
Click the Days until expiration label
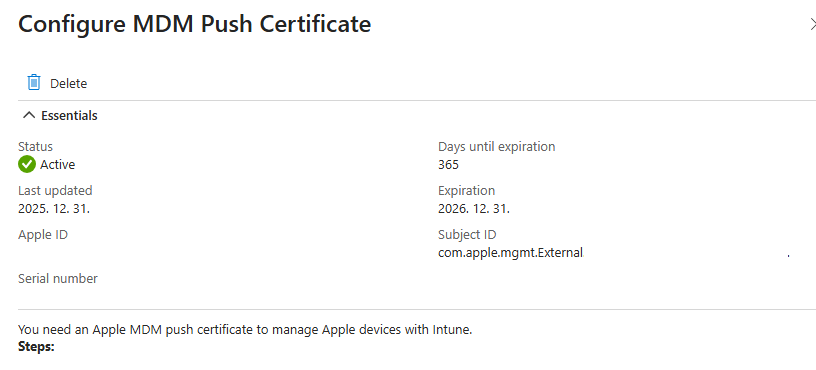point(496,147)
